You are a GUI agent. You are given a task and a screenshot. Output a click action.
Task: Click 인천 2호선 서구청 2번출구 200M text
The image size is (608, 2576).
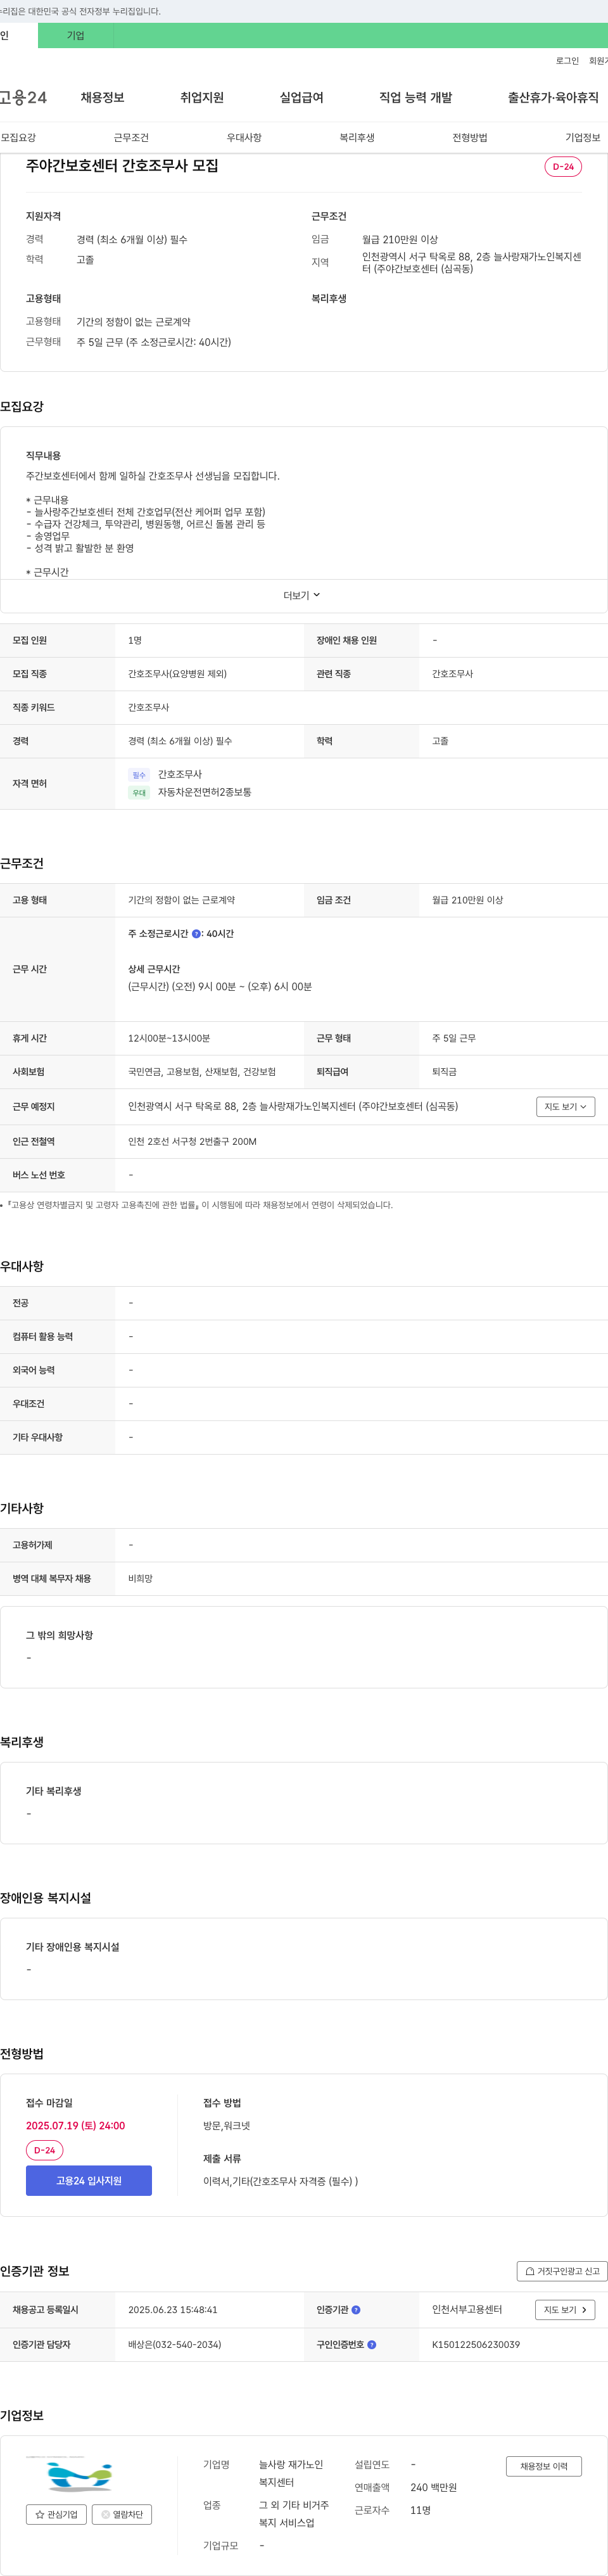tap(192, 1141)
